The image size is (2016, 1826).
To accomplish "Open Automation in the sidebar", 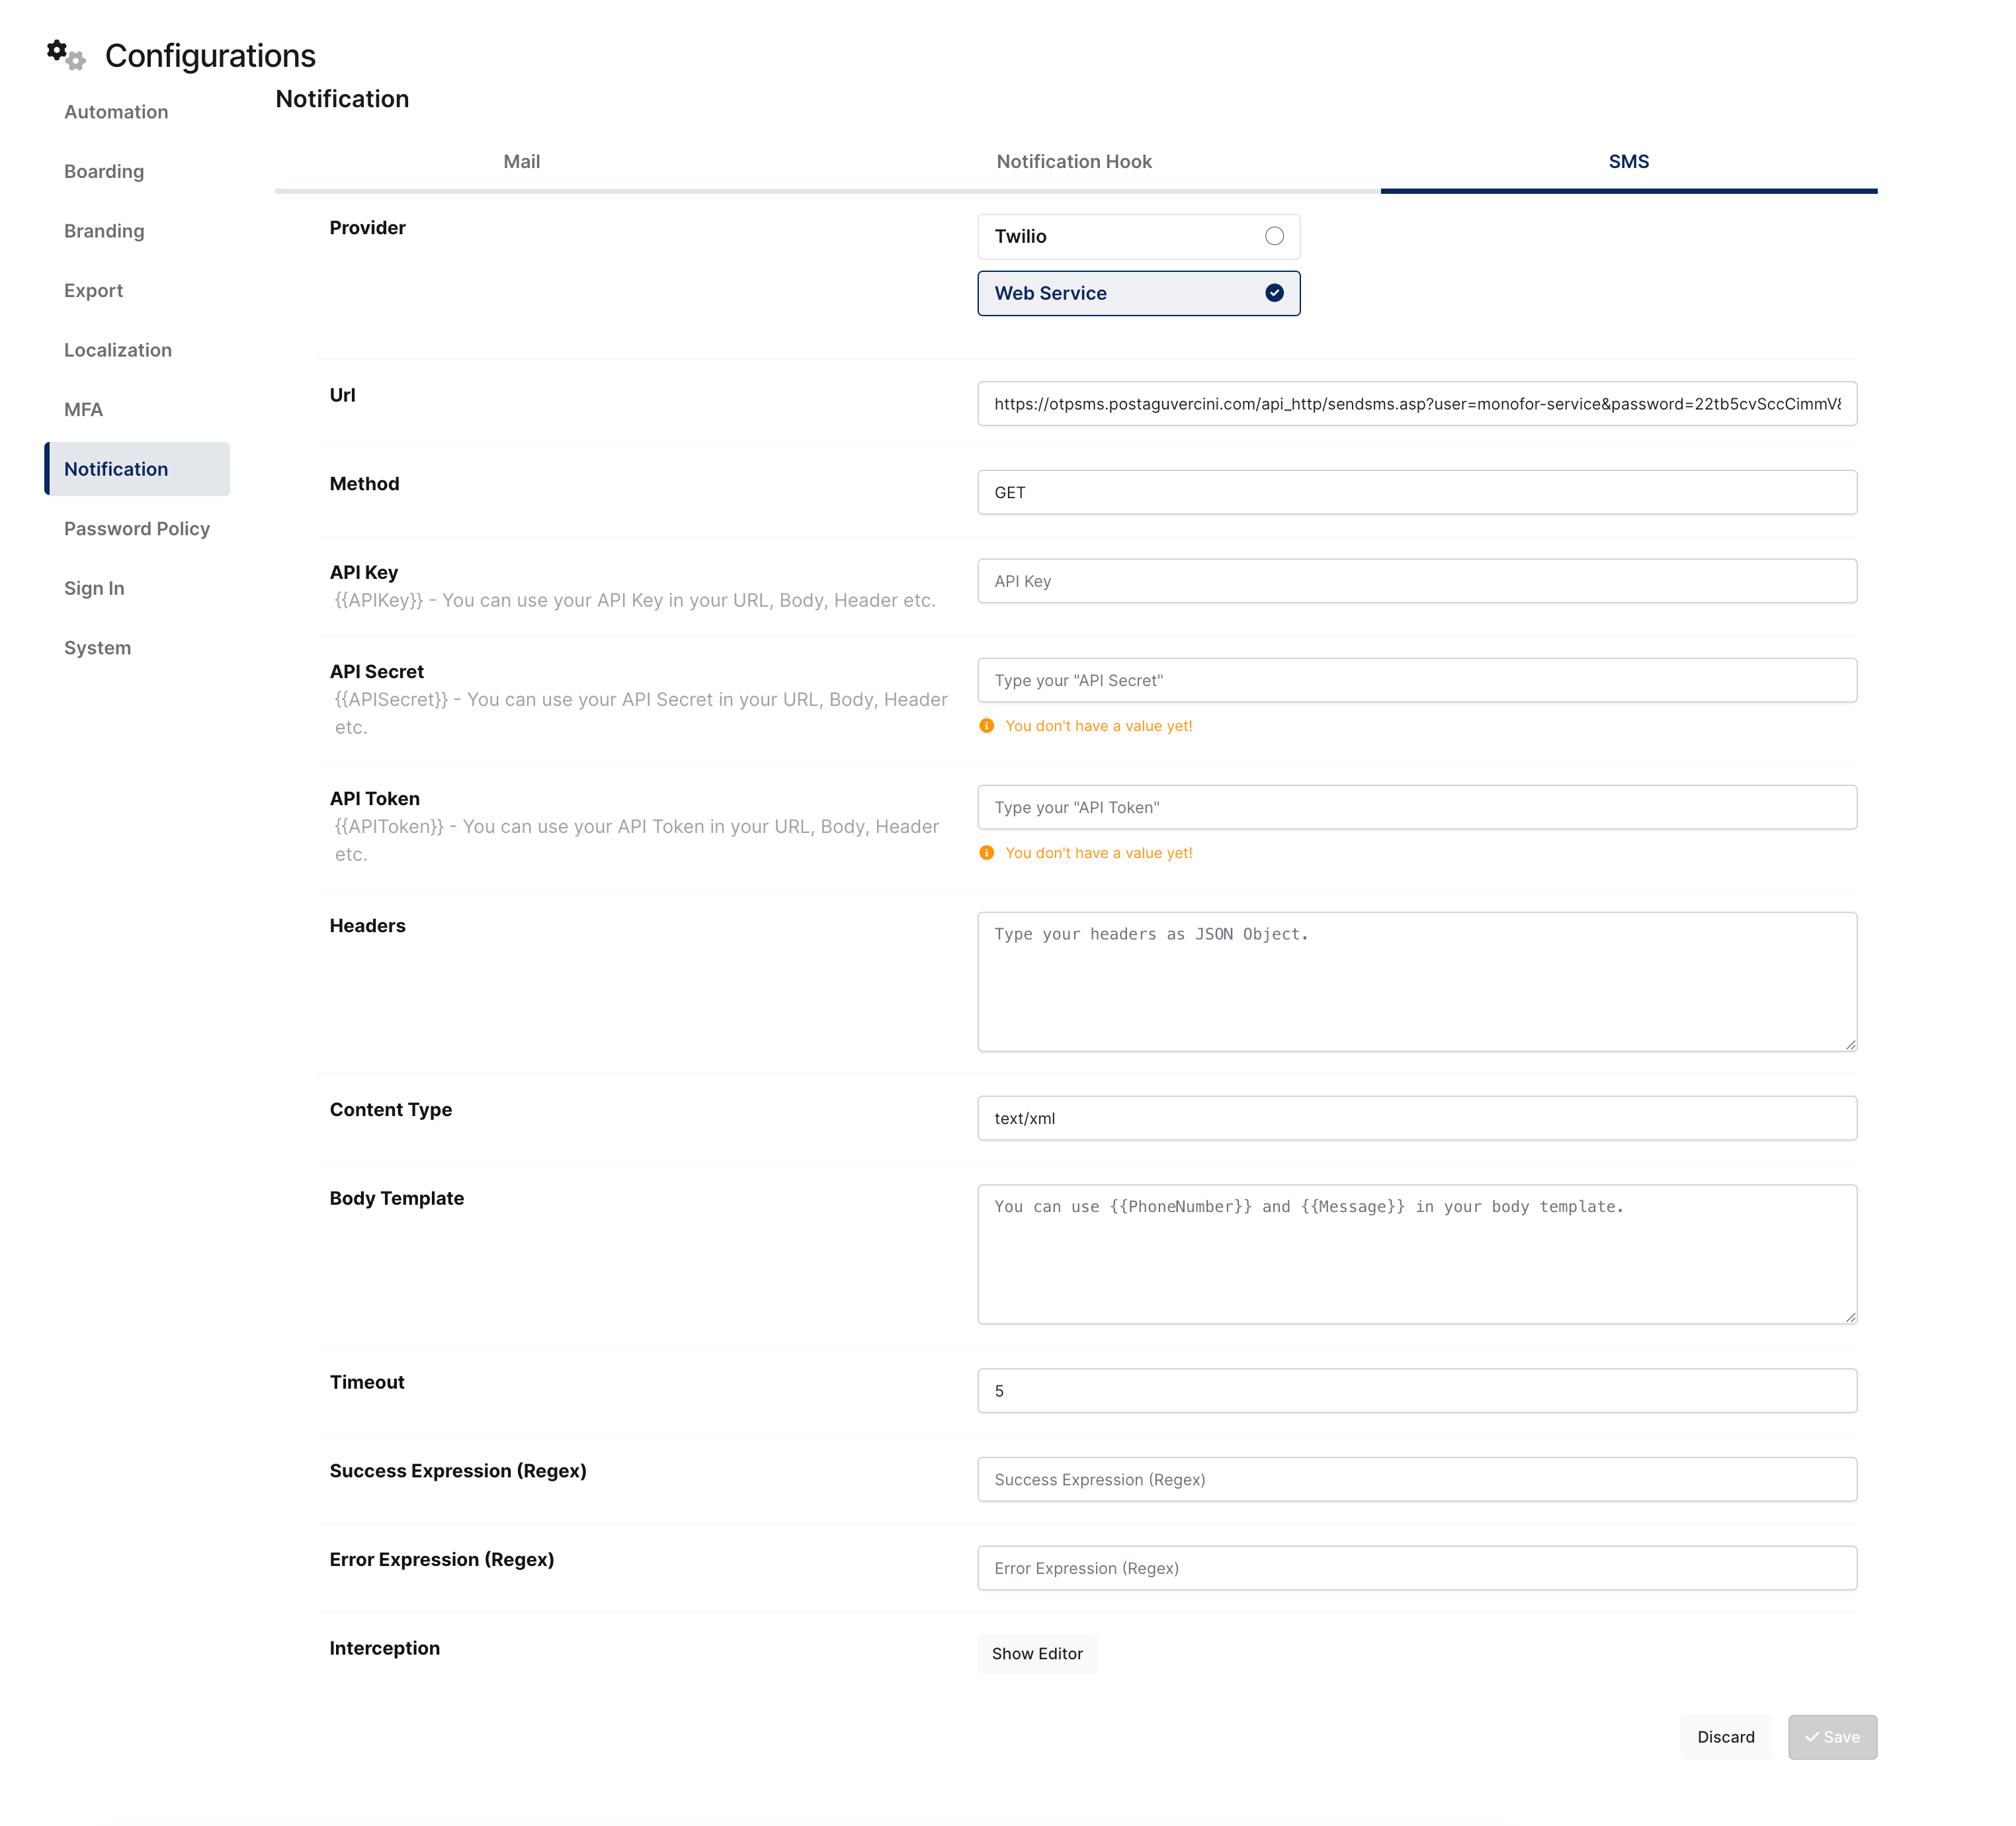I will (116, 112).
